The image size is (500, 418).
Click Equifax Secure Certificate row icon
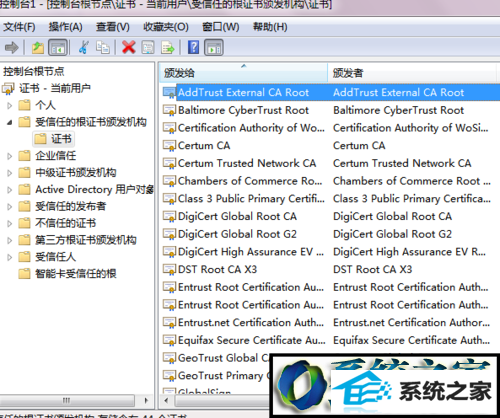pos(169,340)
